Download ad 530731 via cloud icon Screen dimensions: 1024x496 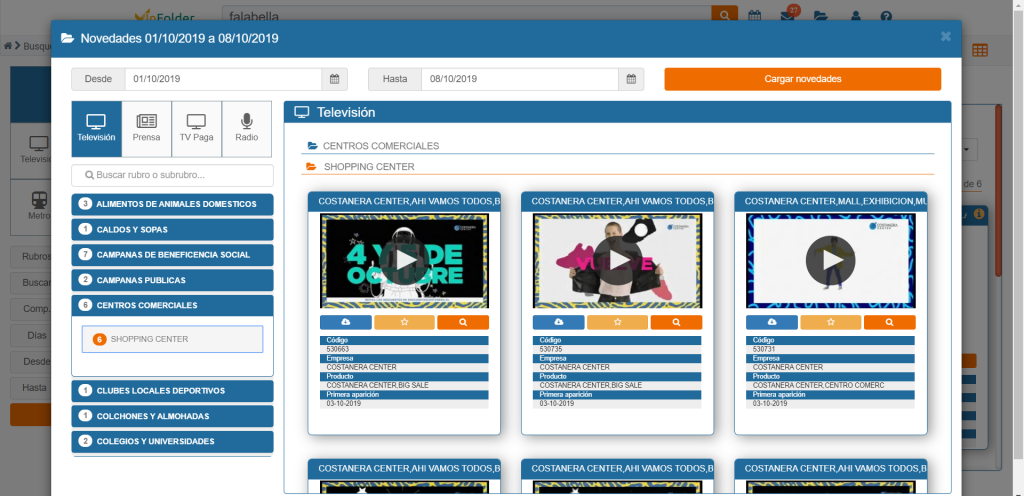click(x=772, y=322)
